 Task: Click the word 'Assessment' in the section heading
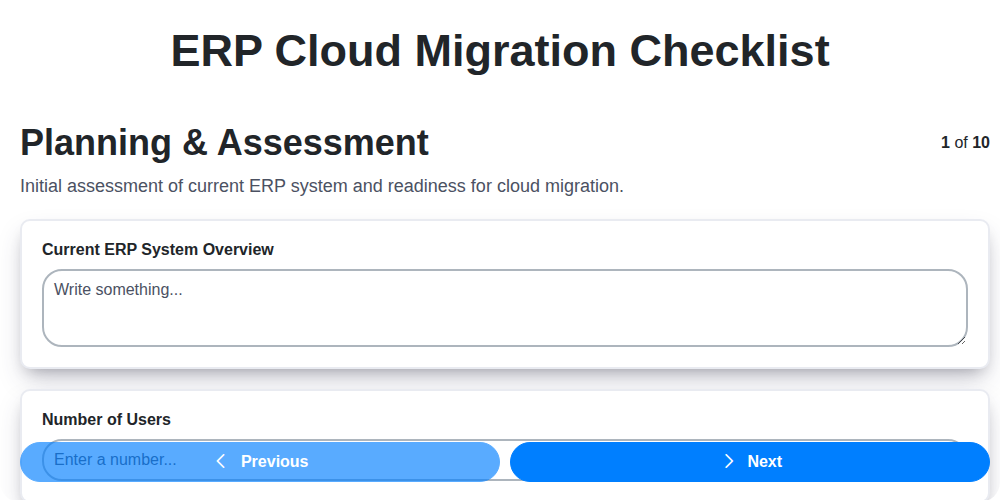pyautogui.click(x=323, y=143)
